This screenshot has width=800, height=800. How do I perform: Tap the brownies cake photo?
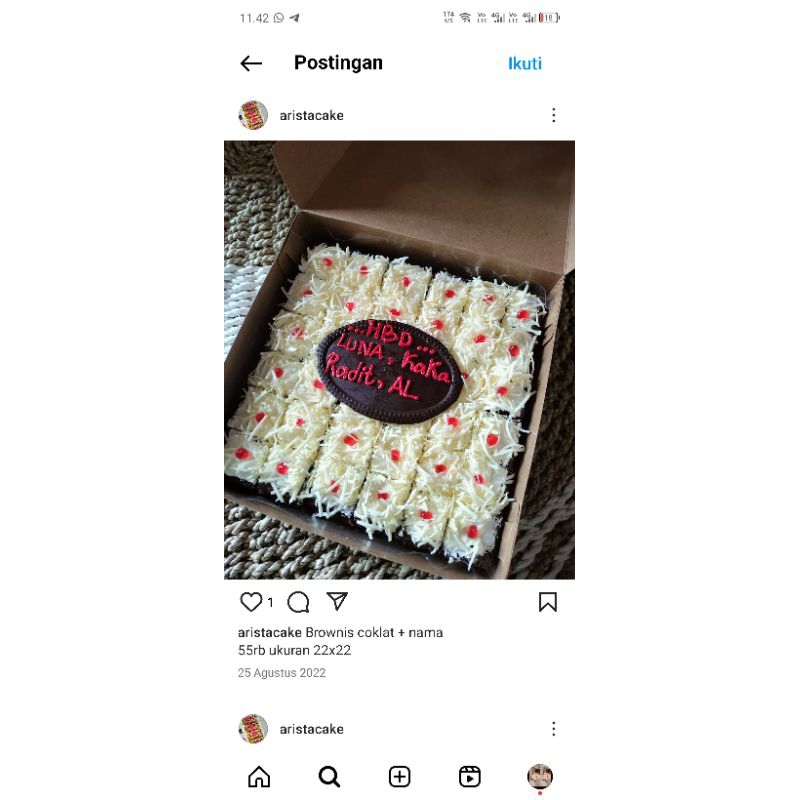coord(399,360)
